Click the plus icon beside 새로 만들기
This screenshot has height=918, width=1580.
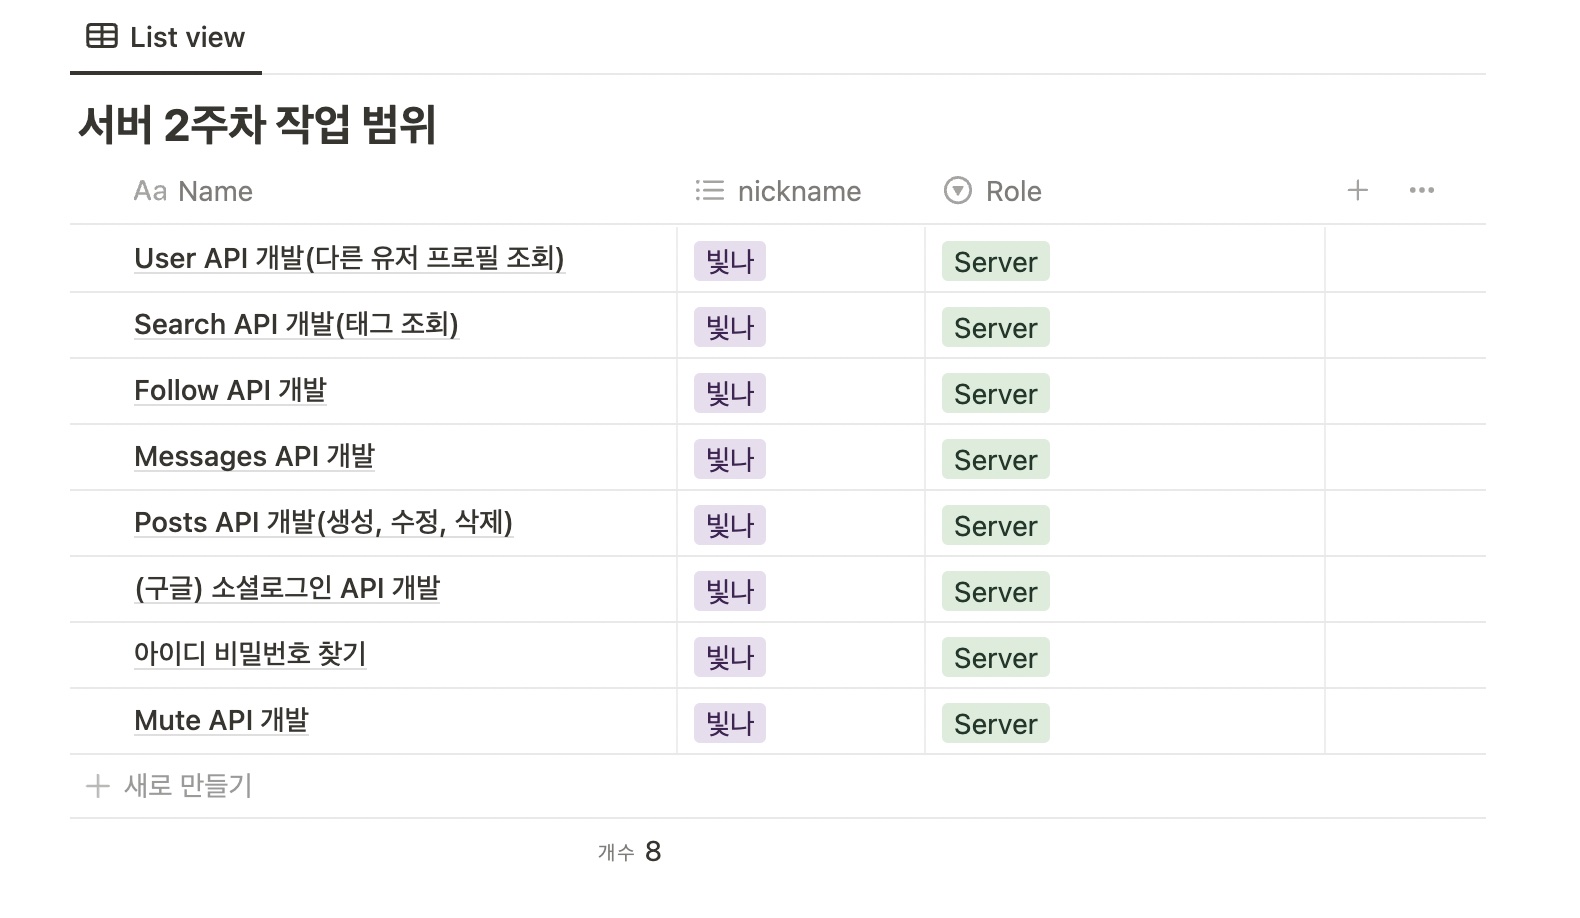tap(97, 786)
